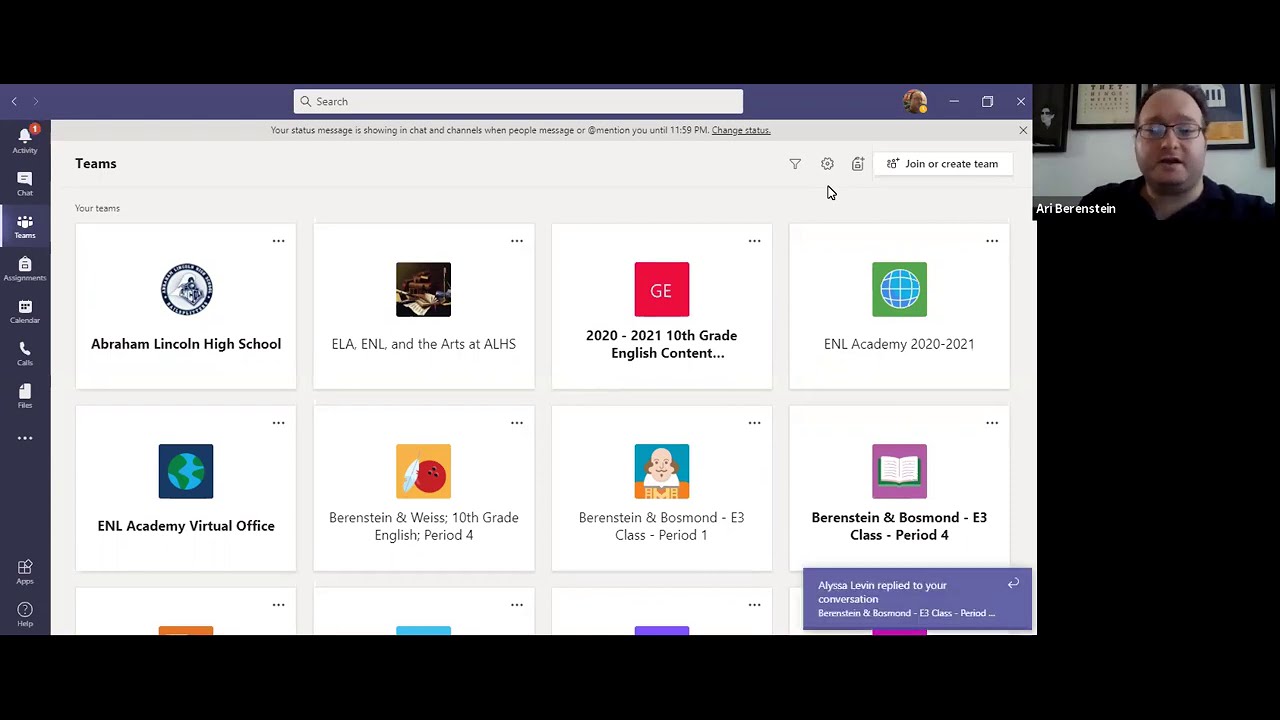Open the purple book team icon
Screen dimensions: 1280x720
[899, 471]
